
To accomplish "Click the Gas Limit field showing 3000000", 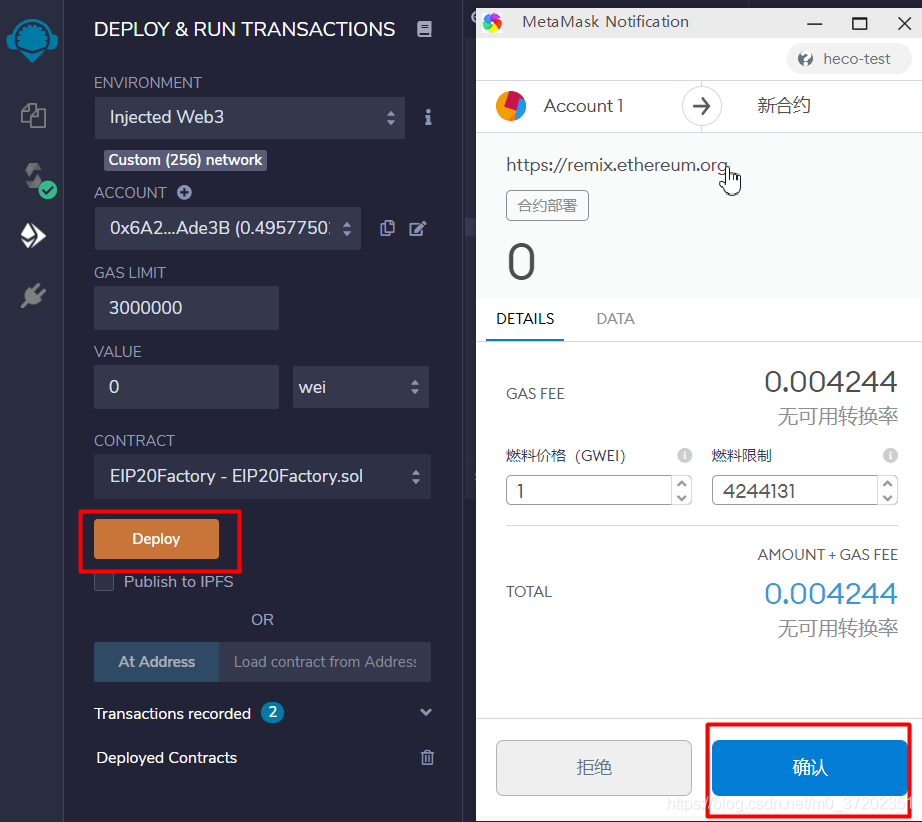I will [186, 308].
